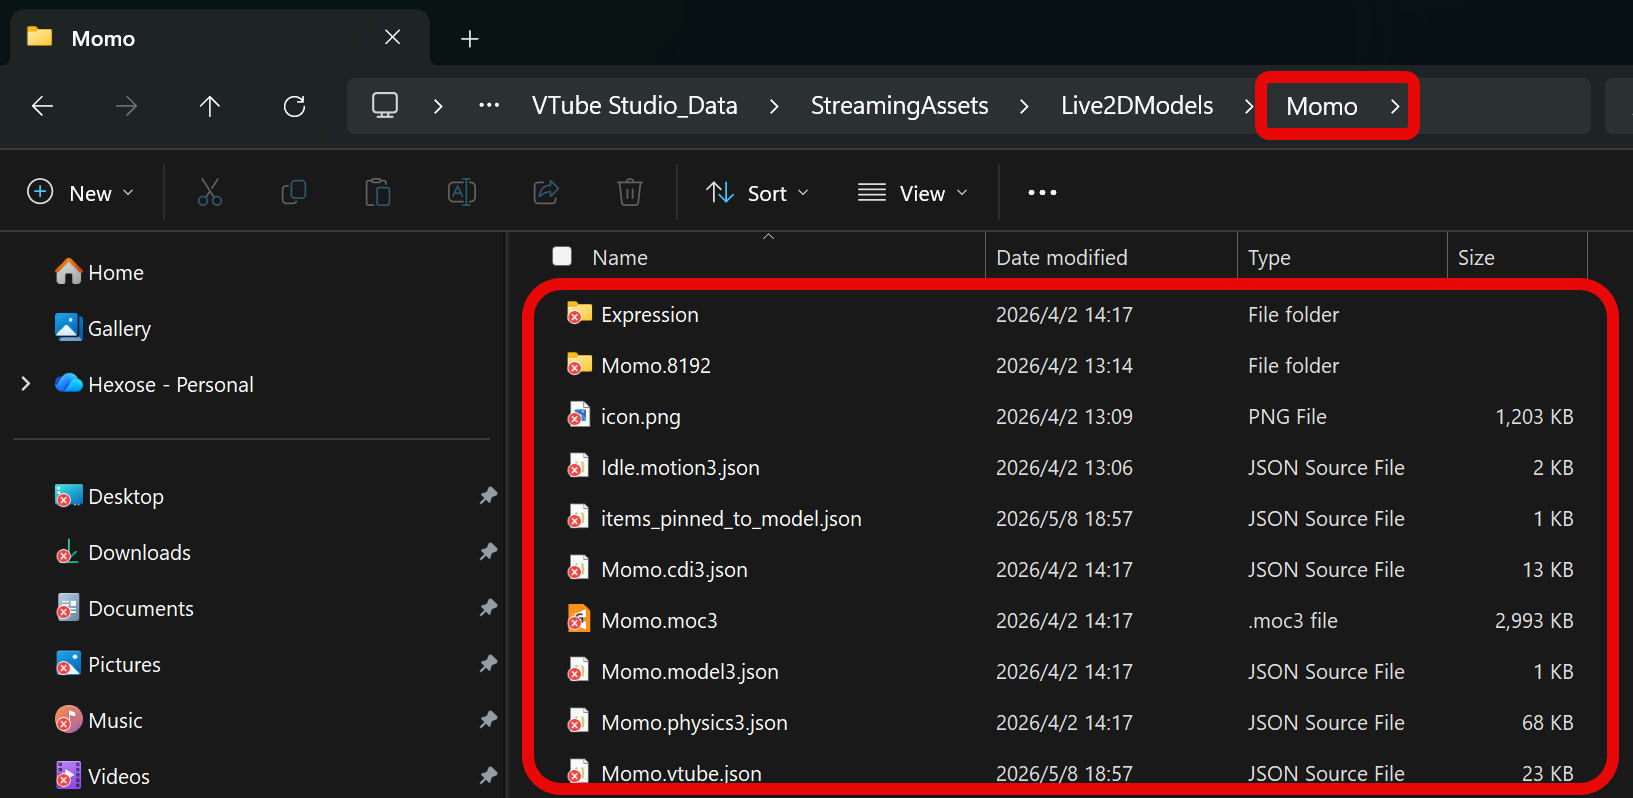Viewport: 1633px width, 798px height.
Task: Click the Cut scissors icon
Action: click(x=210, y=192)
